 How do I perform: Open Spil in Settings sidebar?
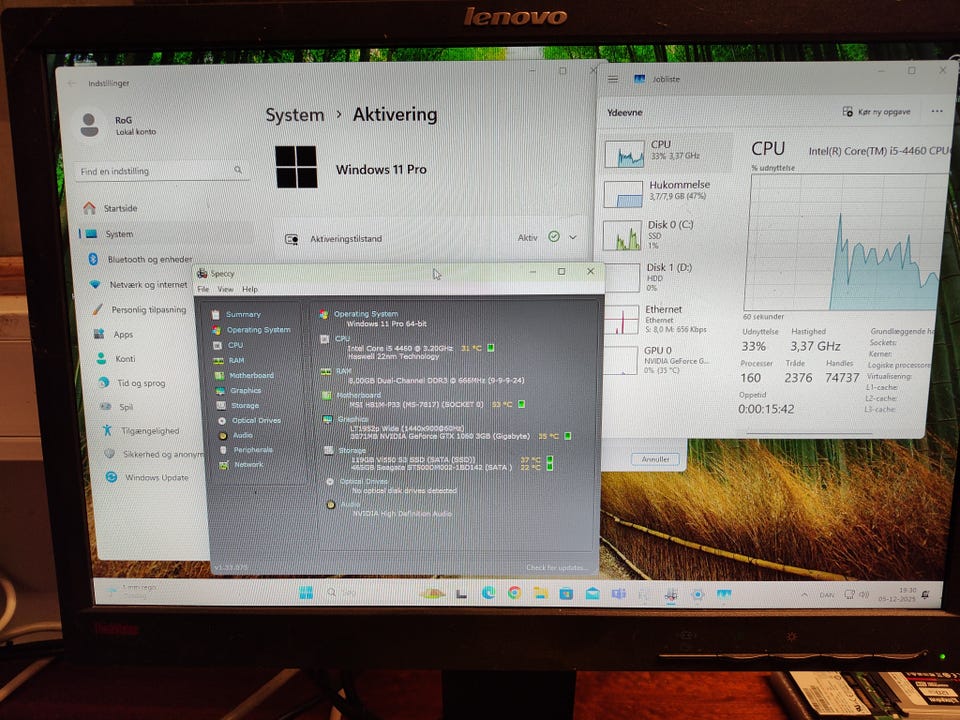[x=126, y=407]
